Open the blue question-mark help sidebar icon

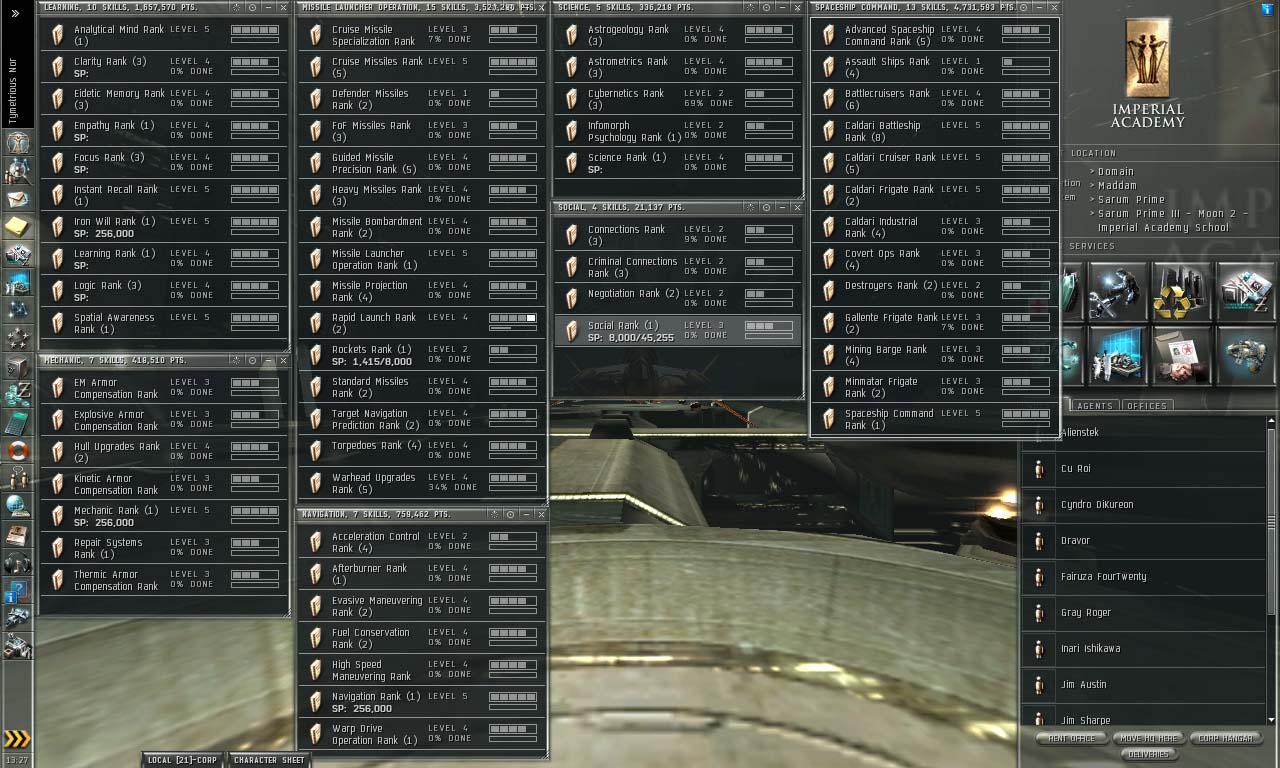click(18, 591)
